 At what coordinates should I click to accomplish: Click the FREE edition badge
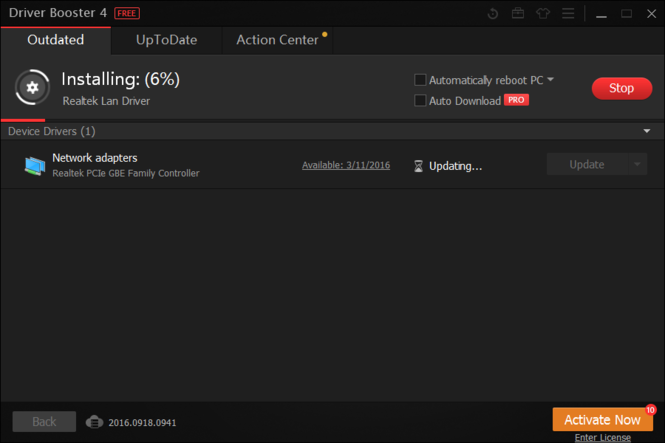coord(127,13)
